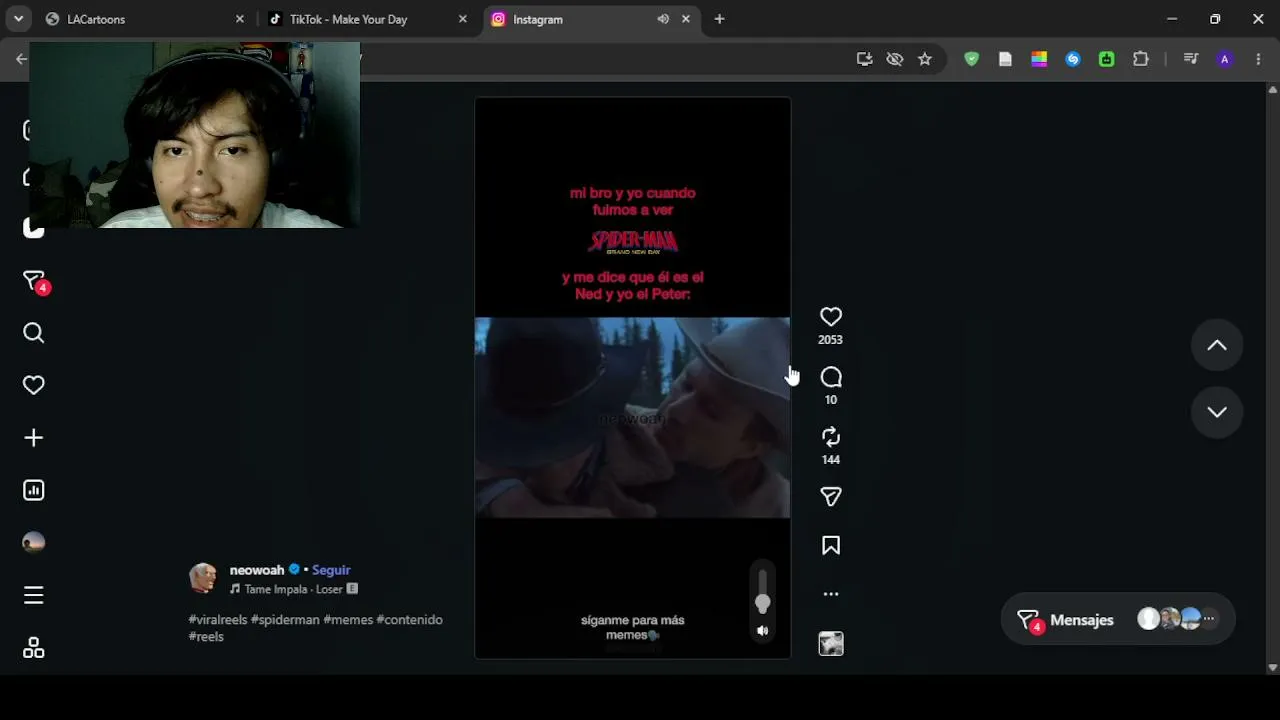Bookmark this page with the star icon
This screenshot has width=1280, height=720.
[925, 59]
